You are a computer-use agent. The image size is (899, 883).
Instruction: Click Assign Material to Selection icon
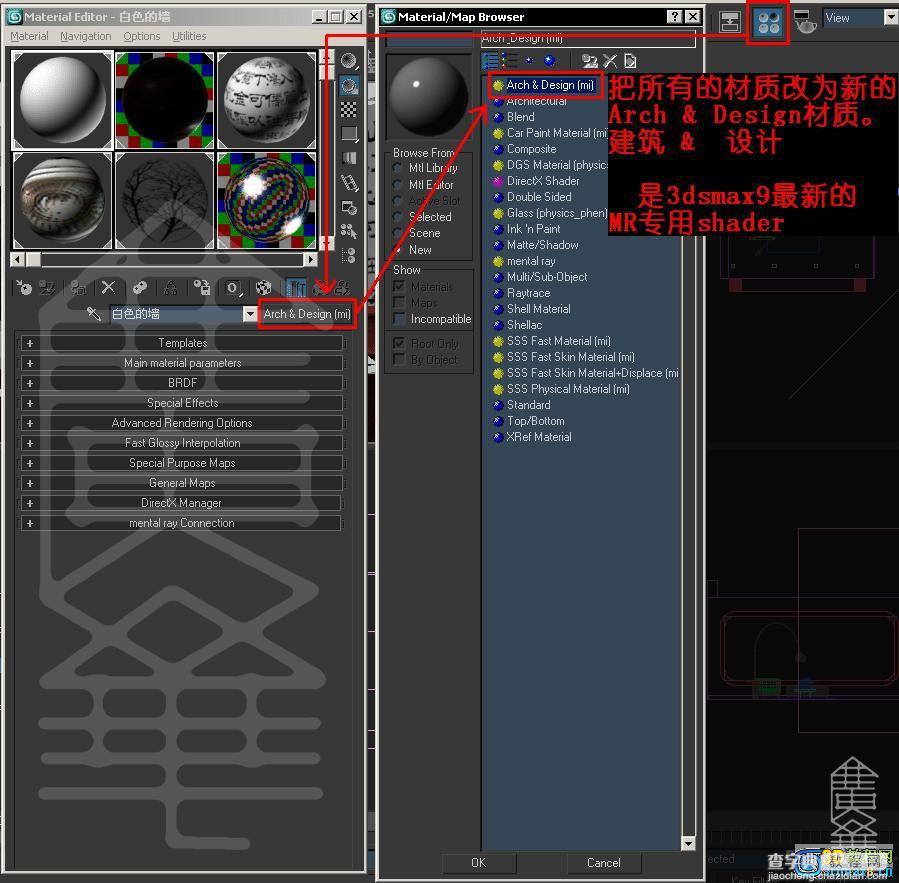[x=77, y=287]
